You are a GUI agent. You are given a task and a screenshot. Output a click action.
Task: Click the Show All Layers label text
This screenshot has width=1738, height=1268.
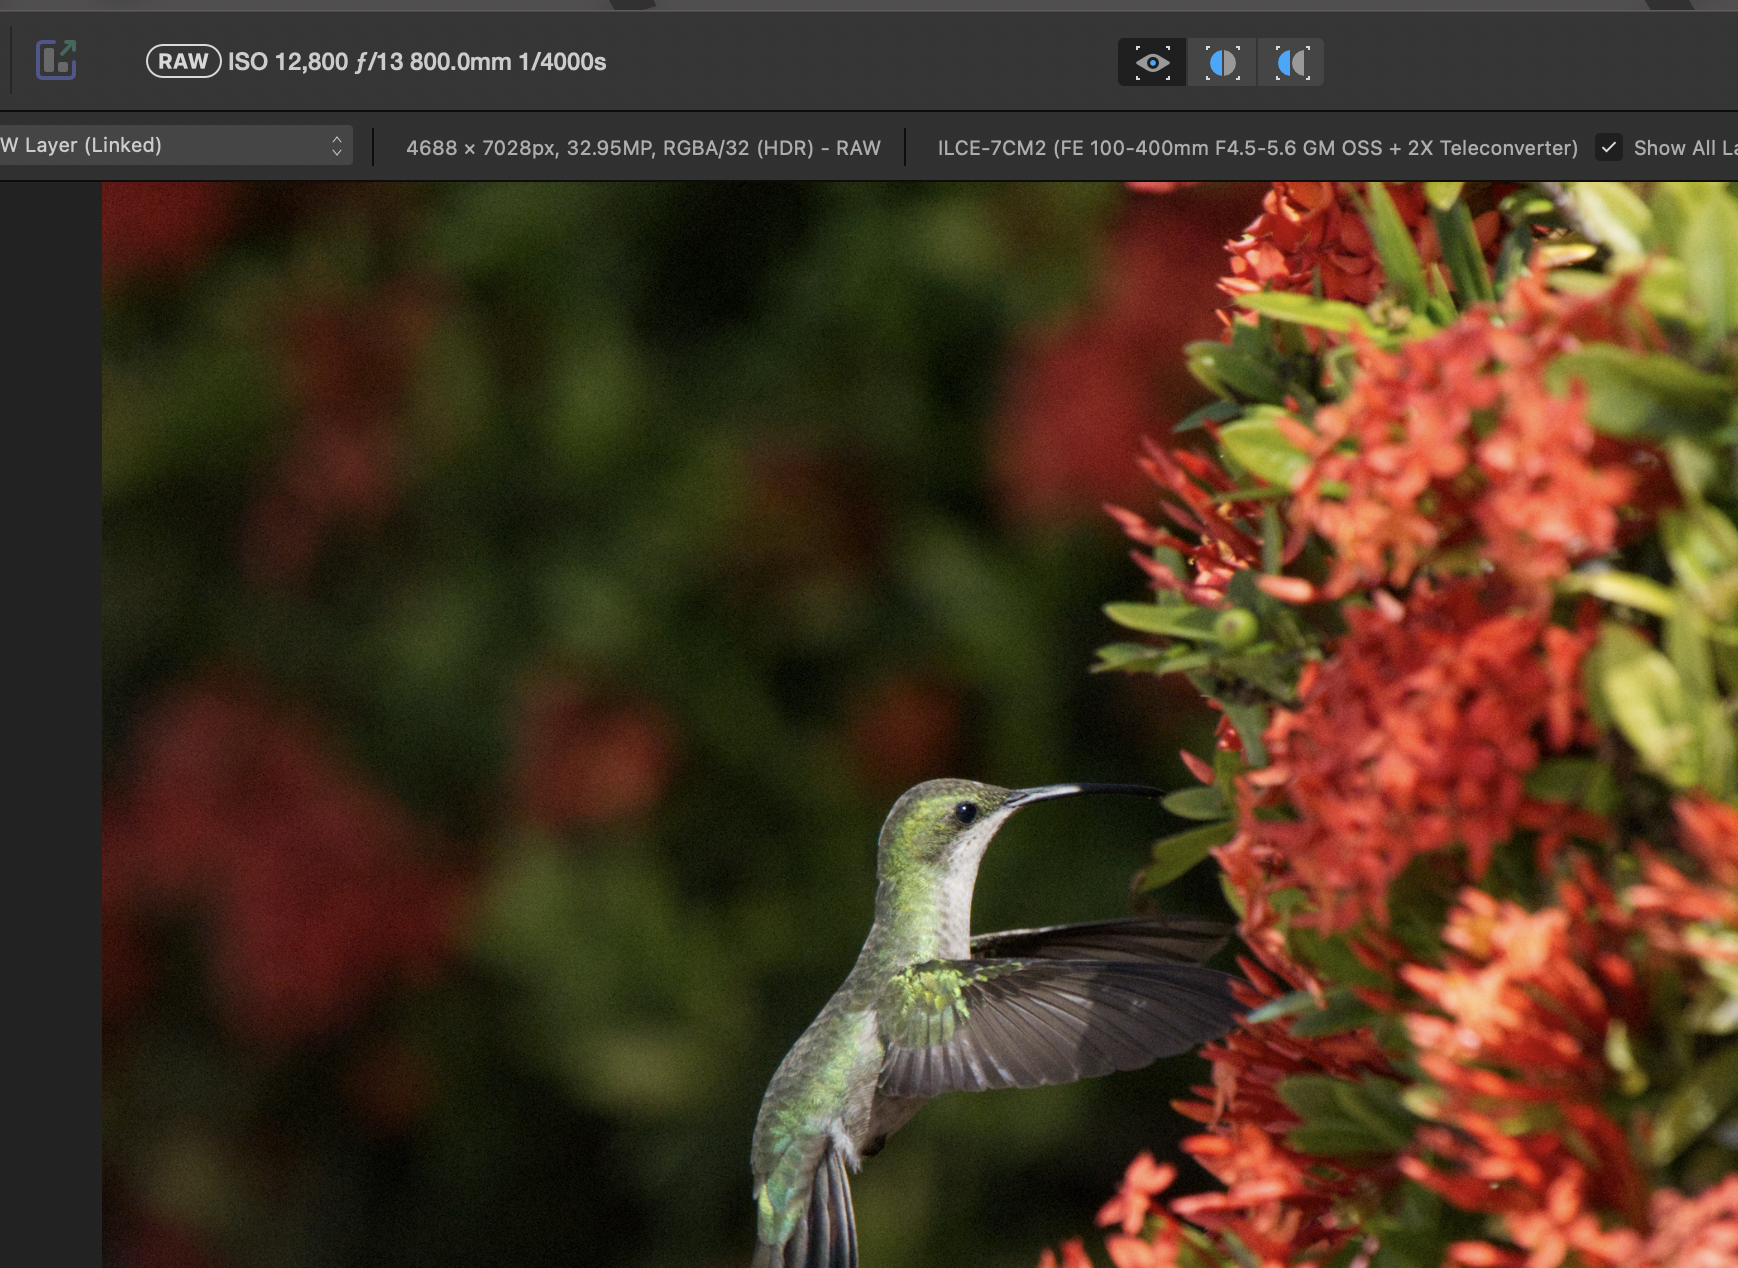coord(1684,148)
